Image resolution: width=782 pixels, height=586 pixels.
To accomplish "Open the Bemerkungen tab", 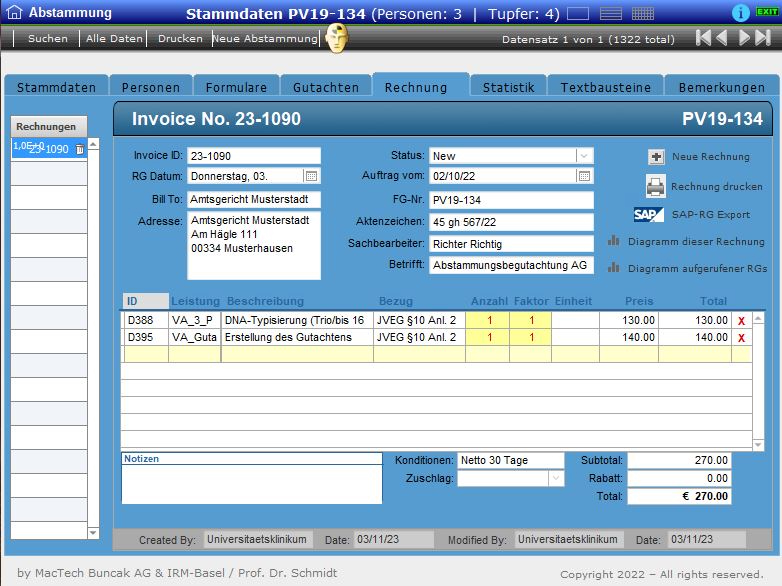I will (721, 87).
